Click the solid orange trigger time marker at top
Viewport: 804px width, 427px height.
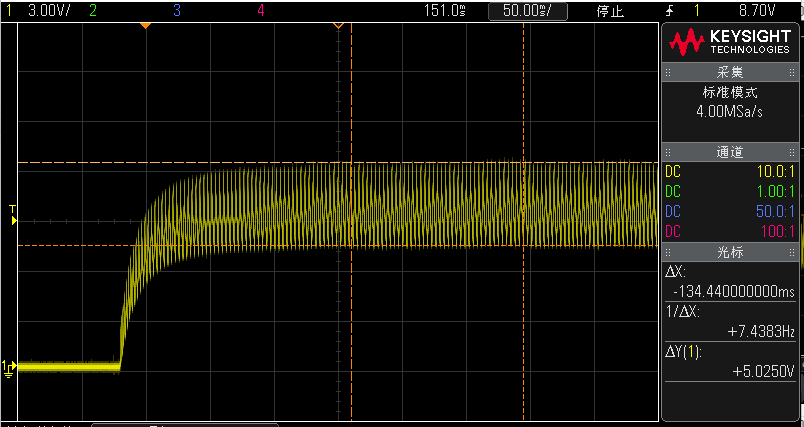pos(146,25)
